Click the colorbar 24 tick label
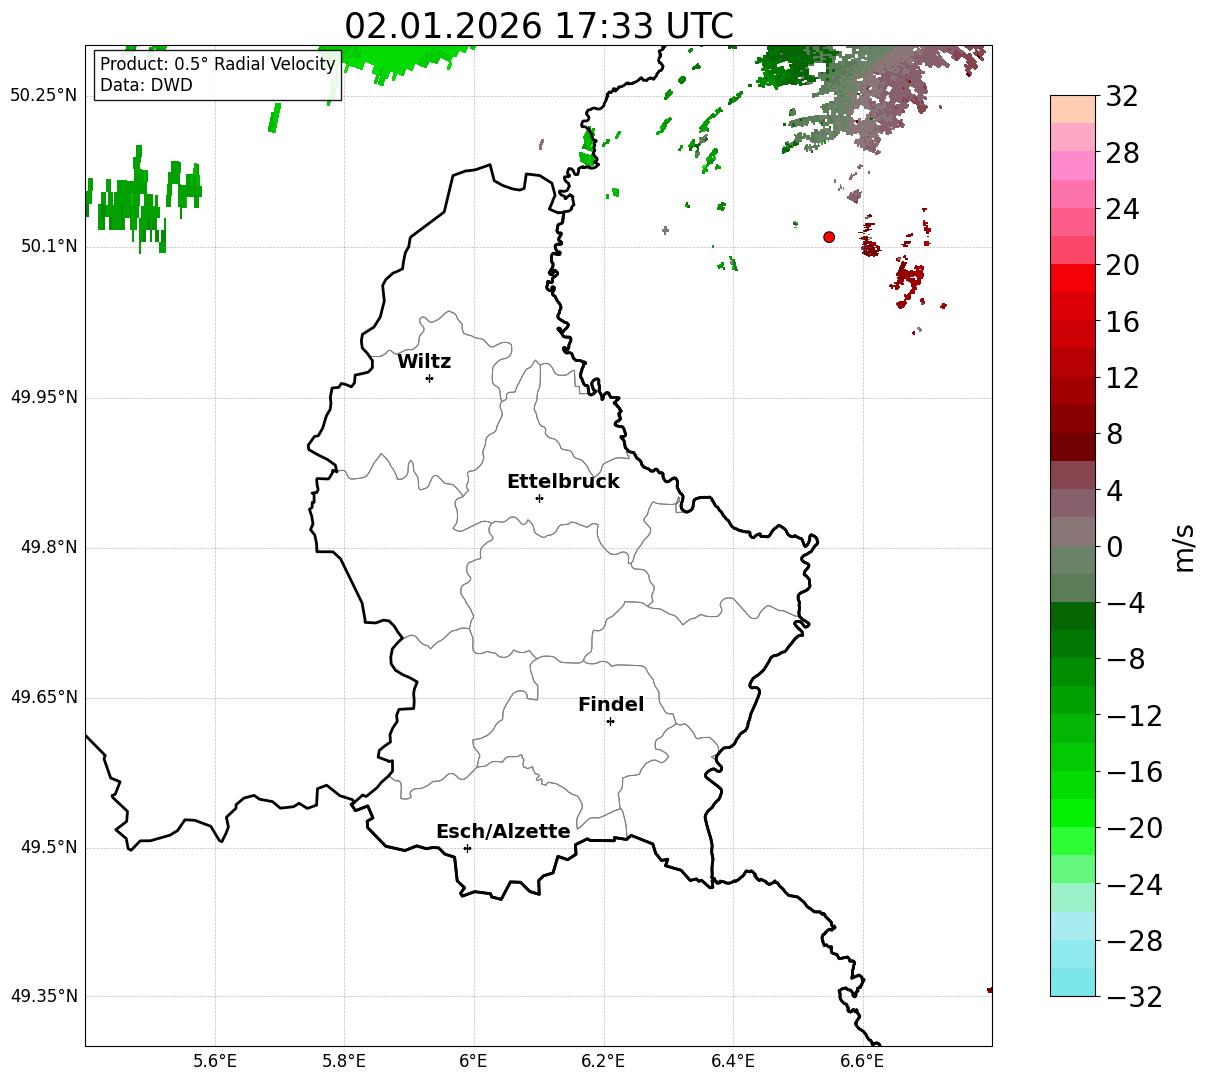1207x1081 pixels. pos(1122,210)
